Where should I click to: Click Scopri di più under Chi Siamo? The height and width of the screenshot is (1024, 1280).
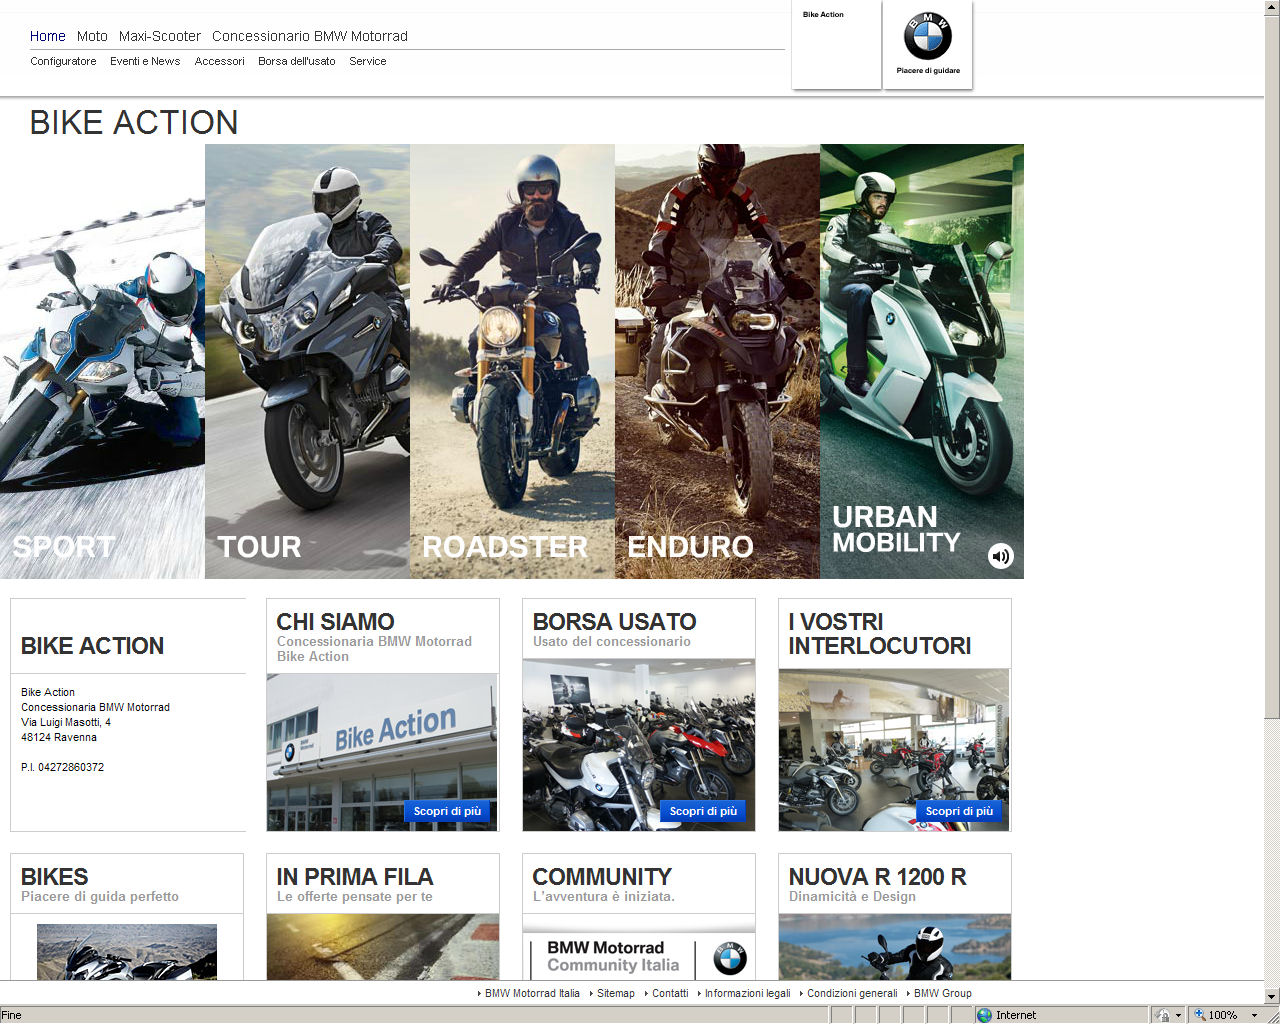coord(447,811)
